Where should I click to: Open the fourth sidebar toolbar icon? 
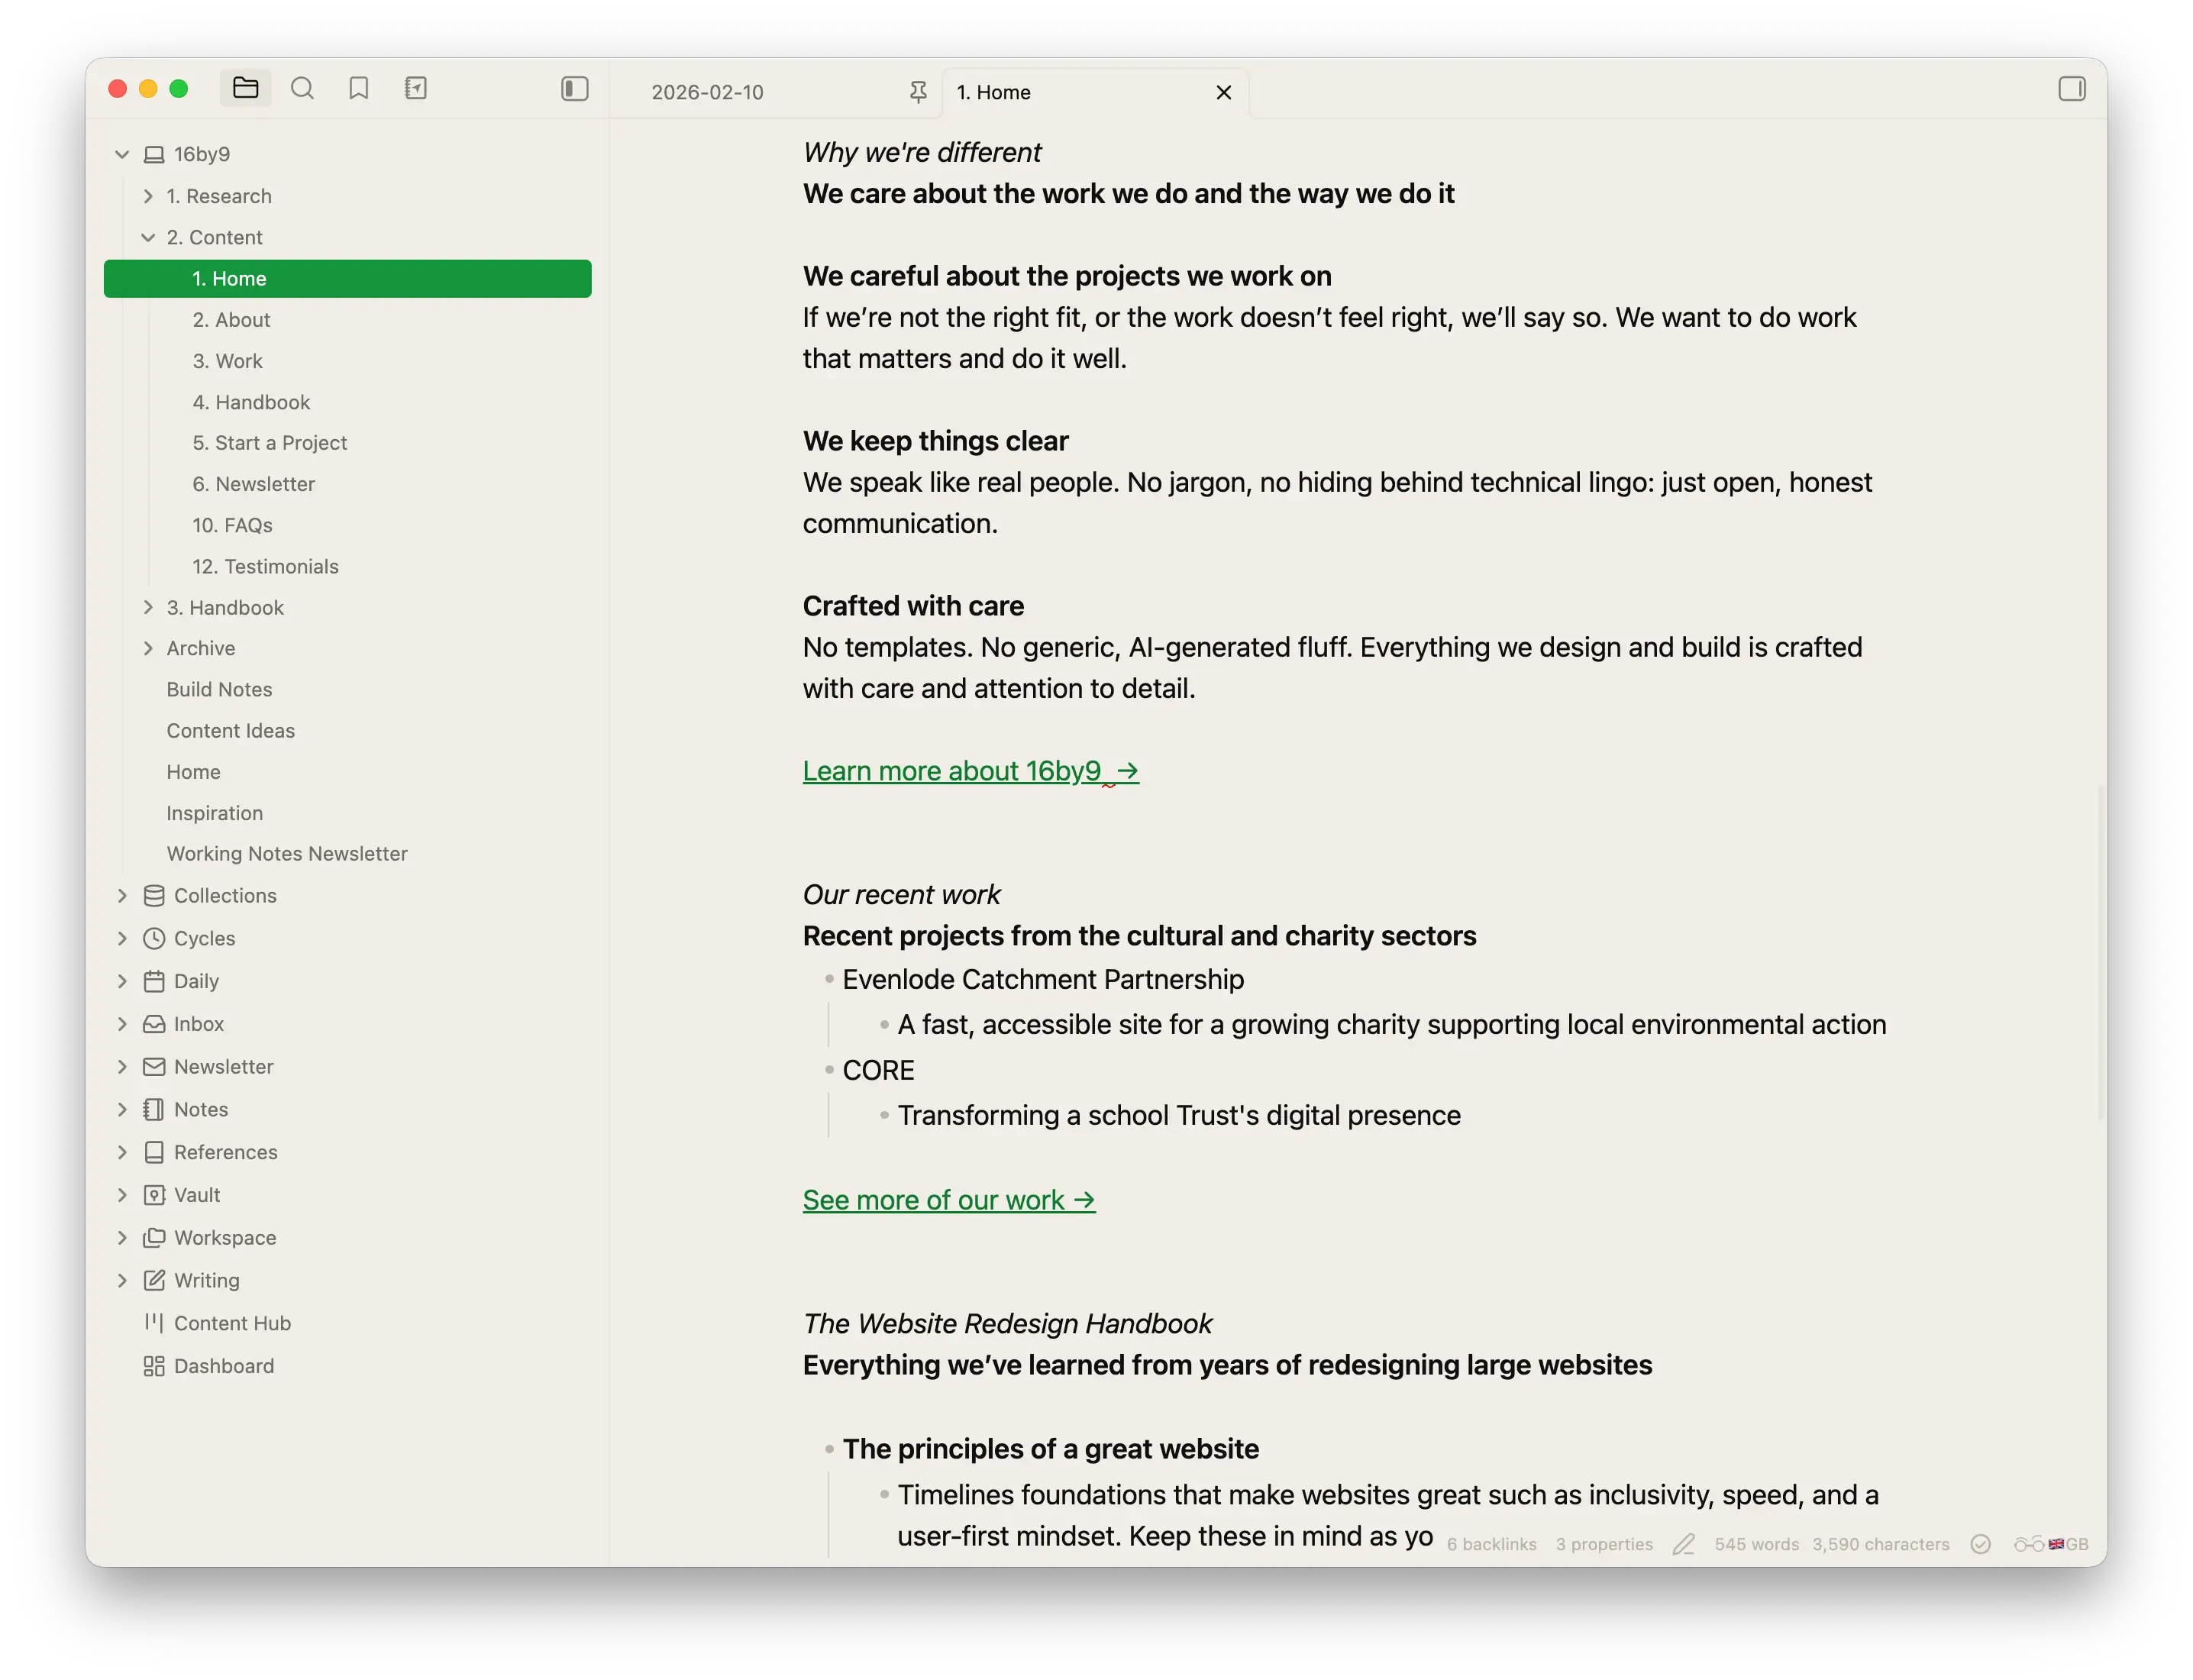[x=416, y=89]
